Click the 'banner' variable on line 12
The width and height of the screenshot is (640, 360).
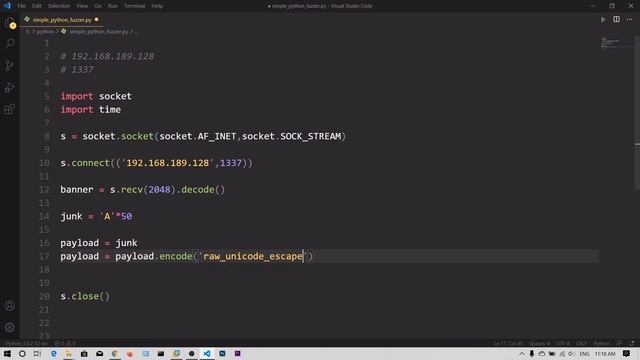(77, 189)
